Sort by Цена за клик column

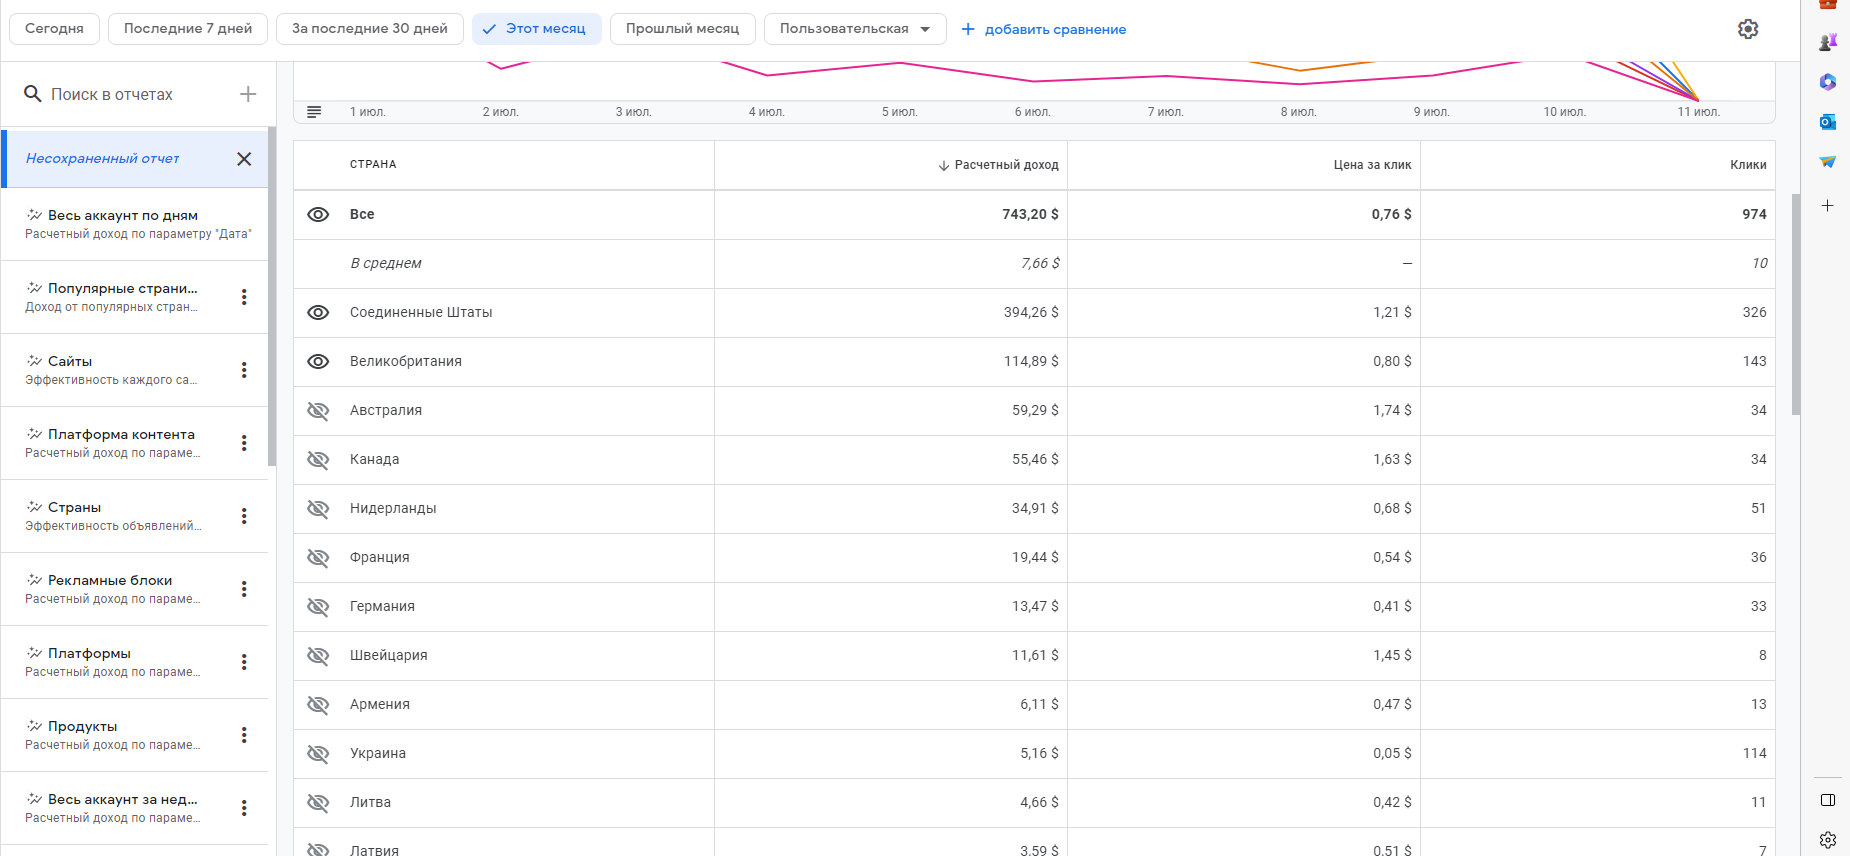point(1372,165)
